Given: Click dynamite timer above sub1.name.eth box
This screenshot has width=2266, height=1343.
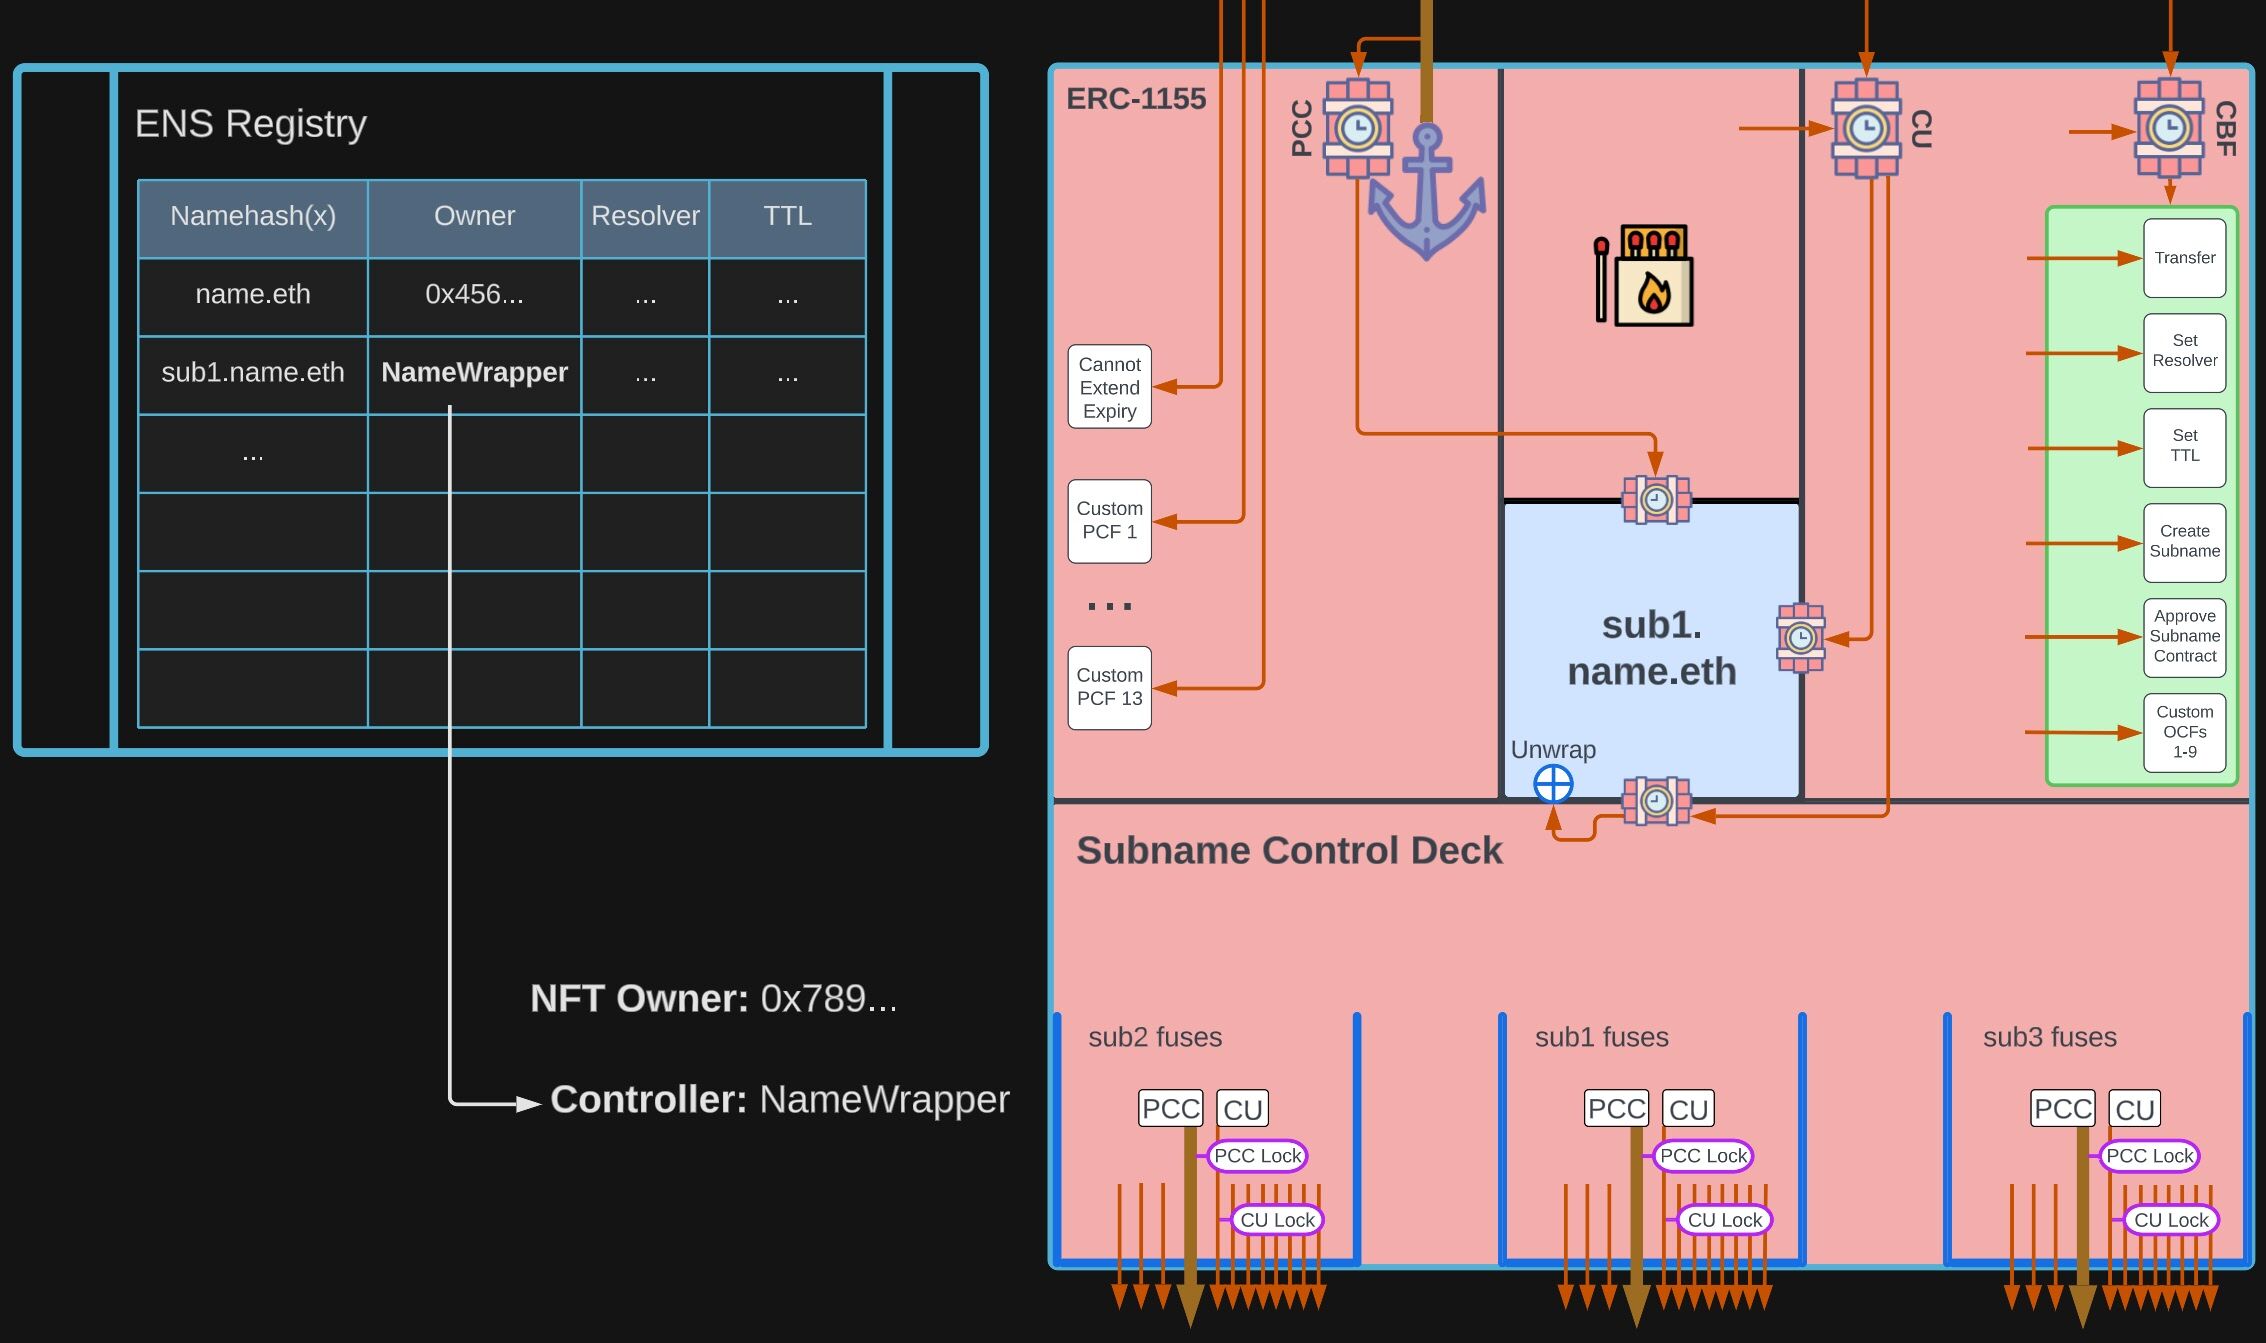Looking at the screenshot, I should (x=1656, y=500).
